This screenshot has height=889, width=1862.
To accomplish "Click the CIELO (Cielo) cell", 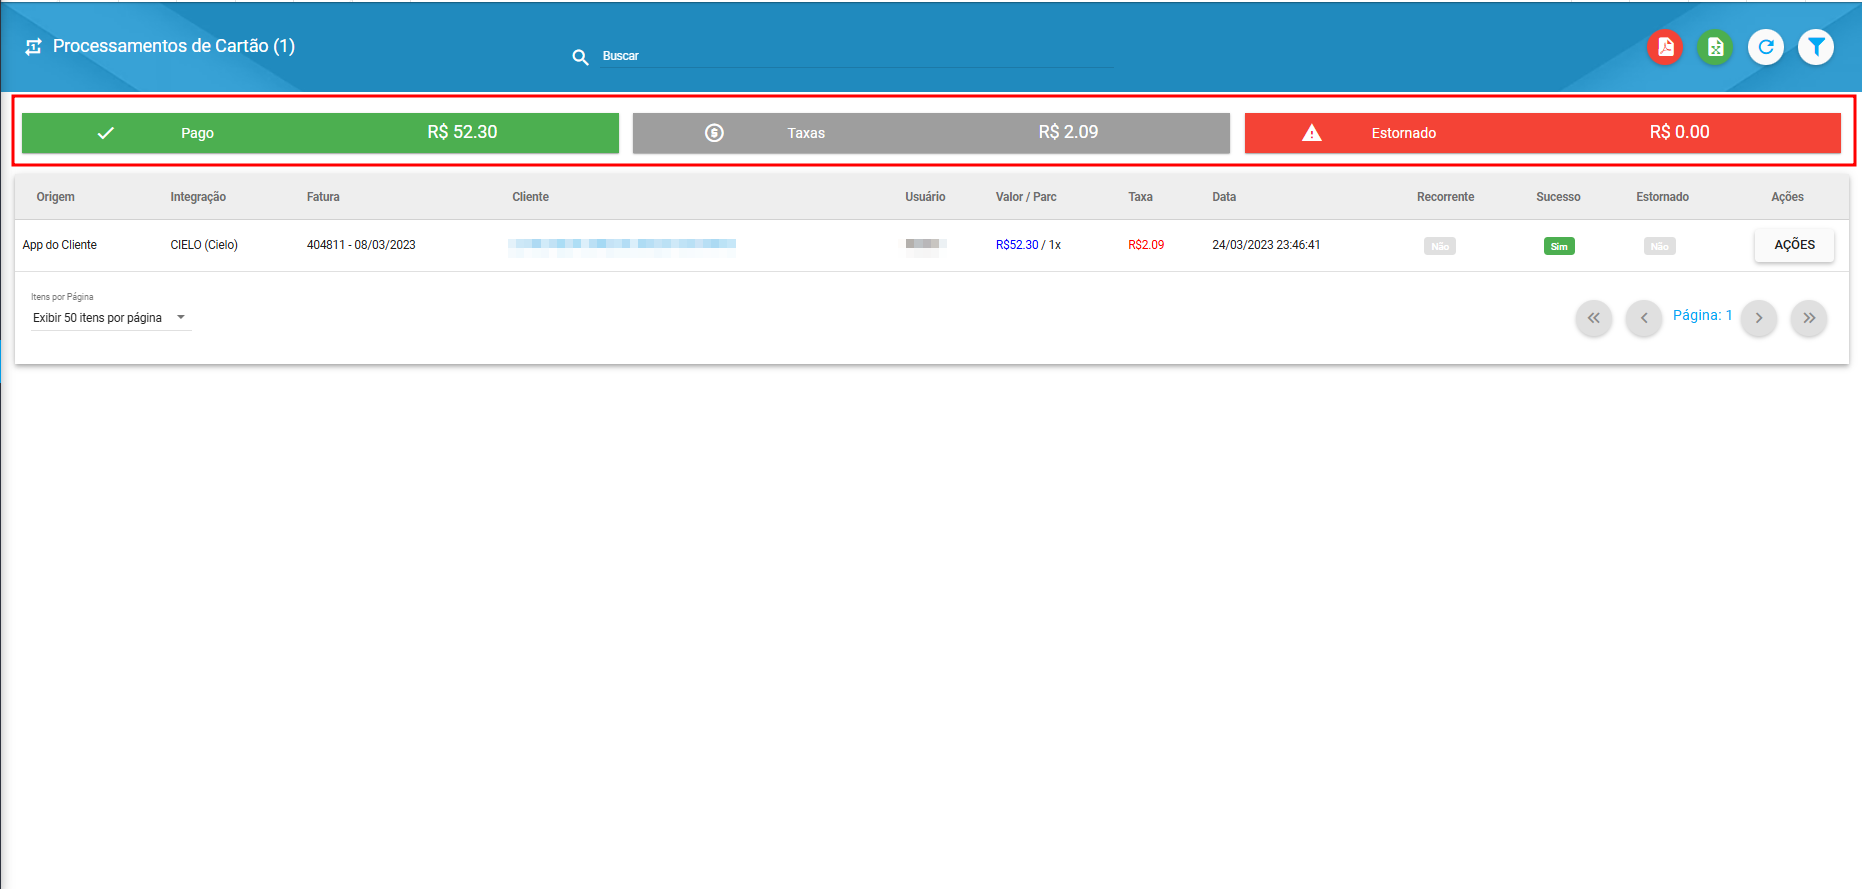I will pyautogui.click(x=204, y=245).
